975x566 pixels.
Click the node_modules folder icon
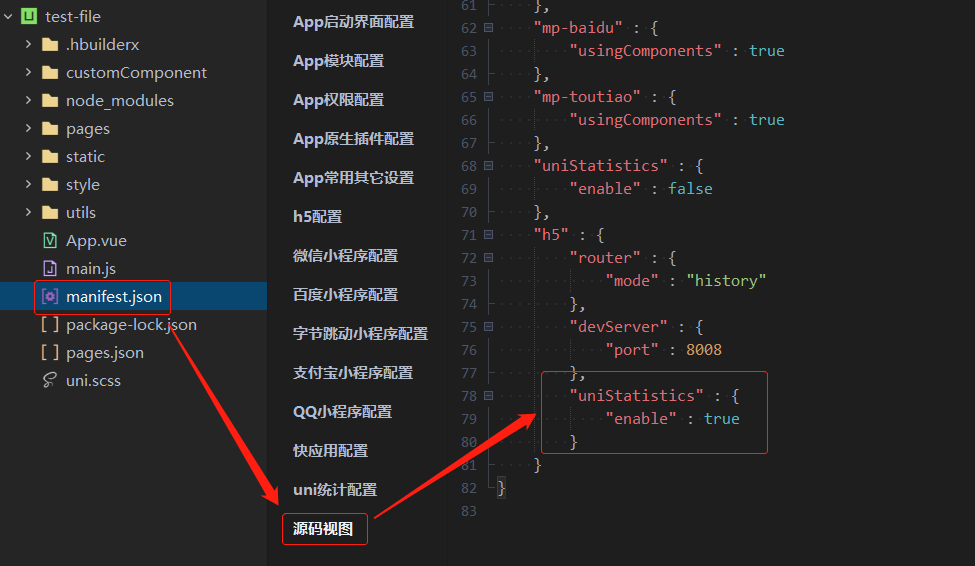[50, 101]
